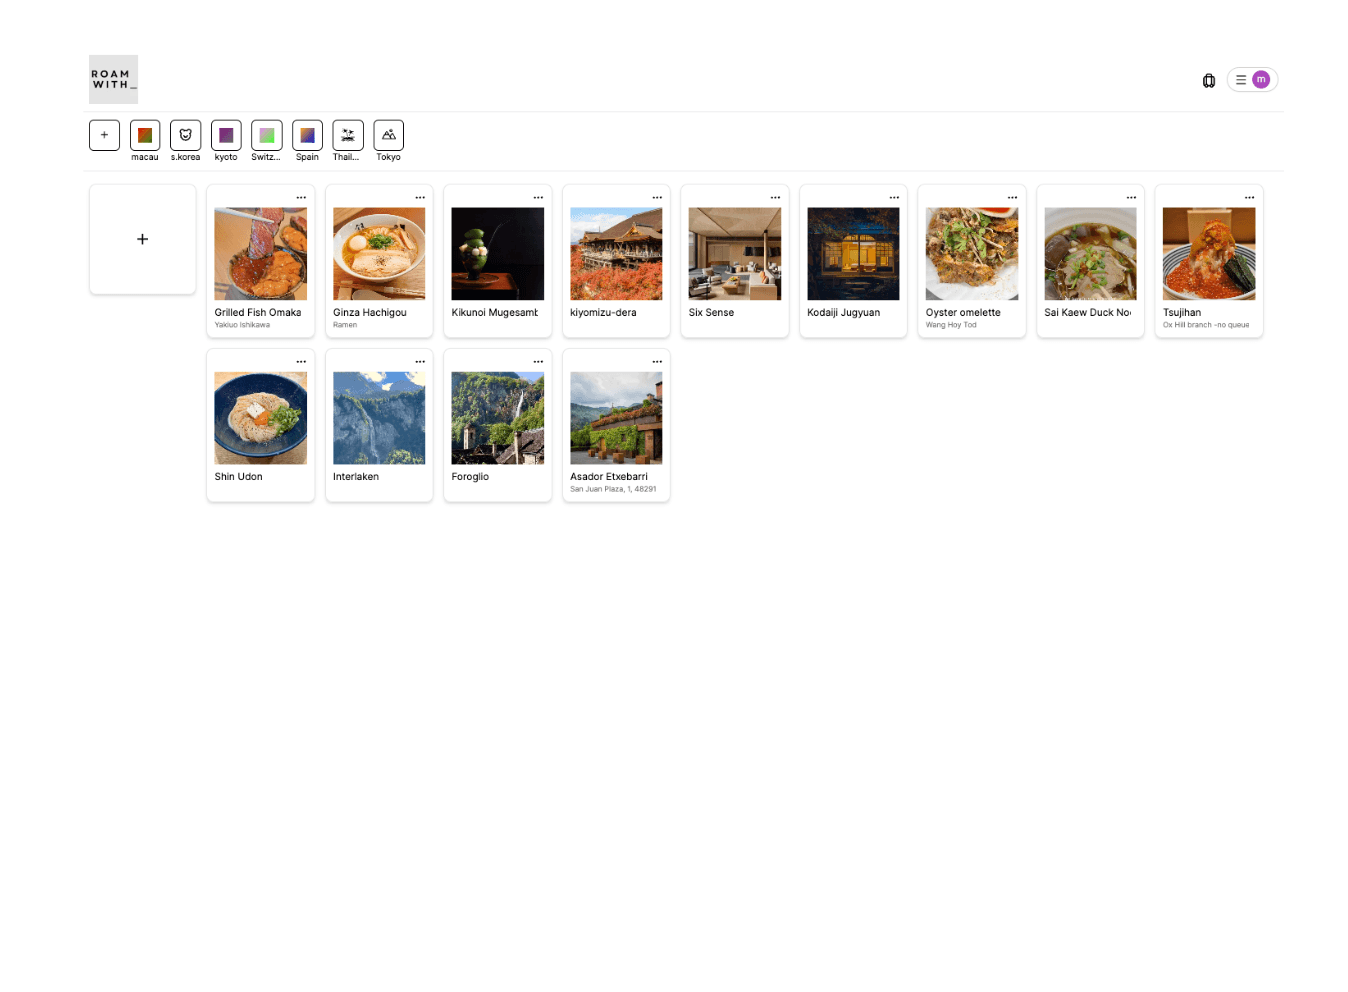Select the Switz... collection
1348x992 pixels.
pos(267,135)
